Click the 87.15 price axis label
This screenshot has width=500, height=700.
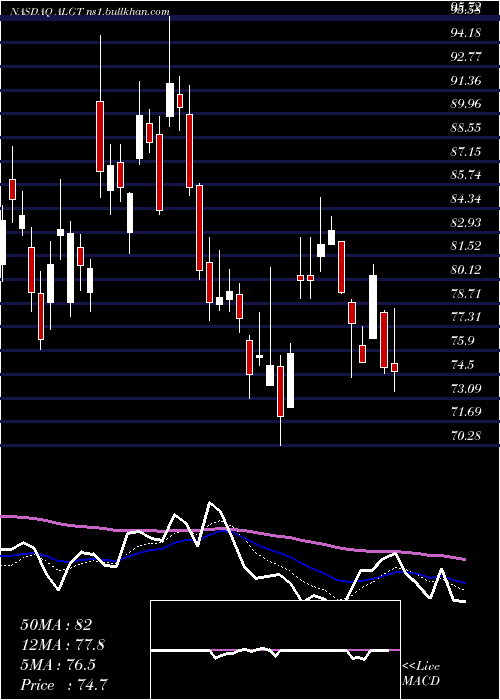466,152
